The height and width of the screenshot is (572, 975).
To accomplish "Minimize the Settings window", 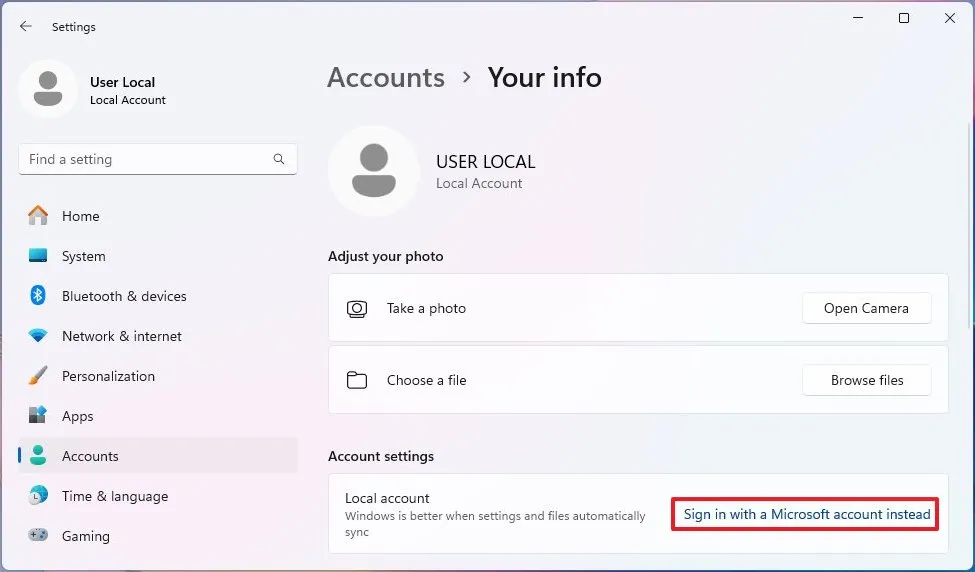I will [858, 18].
